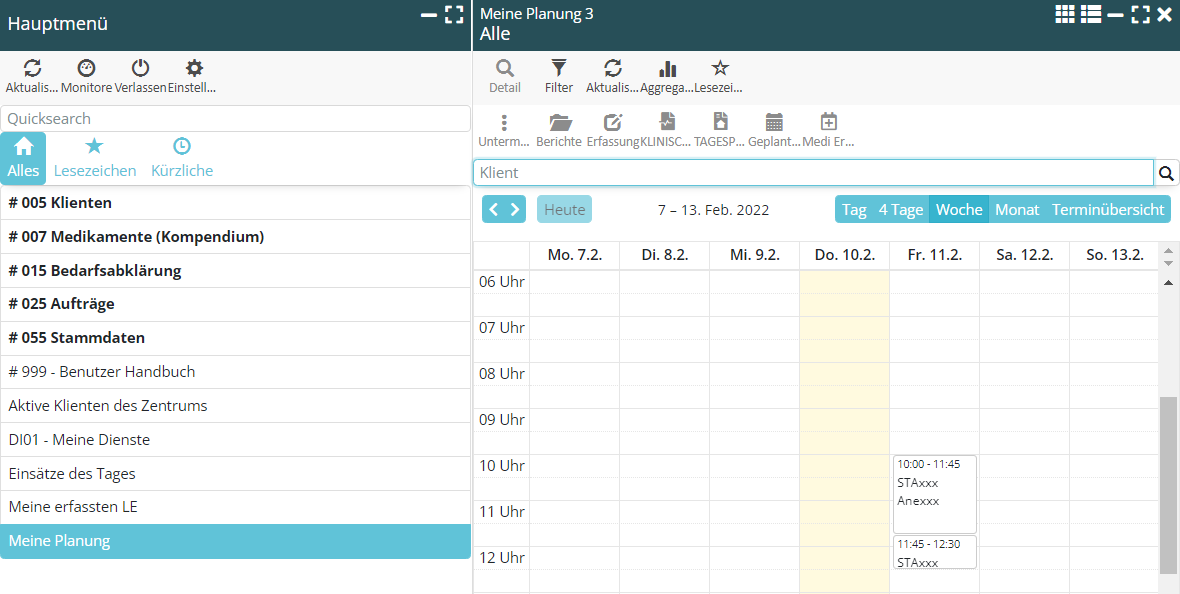The width and height of the screenshot is (1180, 594).
Task: Open the Geplant calendar icon
Action: click(774, 123)
